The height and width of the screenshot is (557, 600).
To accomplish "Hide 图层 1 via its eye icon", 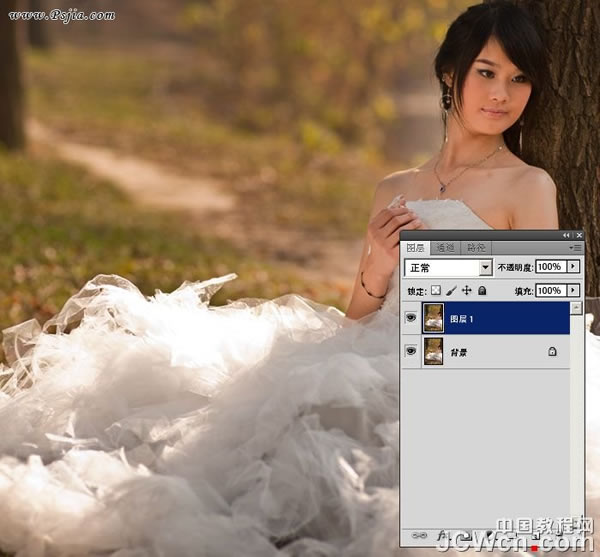I will (x=411, y=317).
